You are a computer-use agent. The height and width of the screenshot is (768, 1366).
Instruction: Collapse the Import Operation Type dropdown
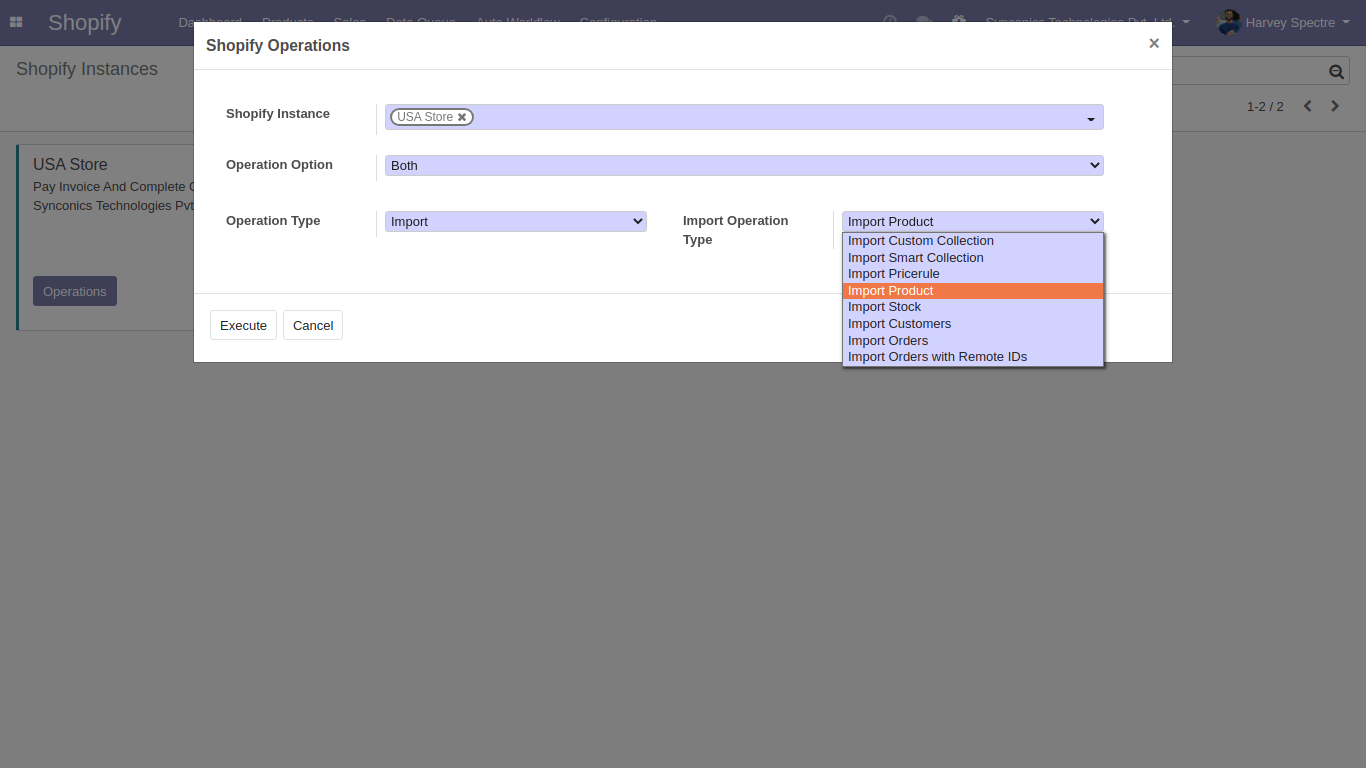tap(972, 221)
